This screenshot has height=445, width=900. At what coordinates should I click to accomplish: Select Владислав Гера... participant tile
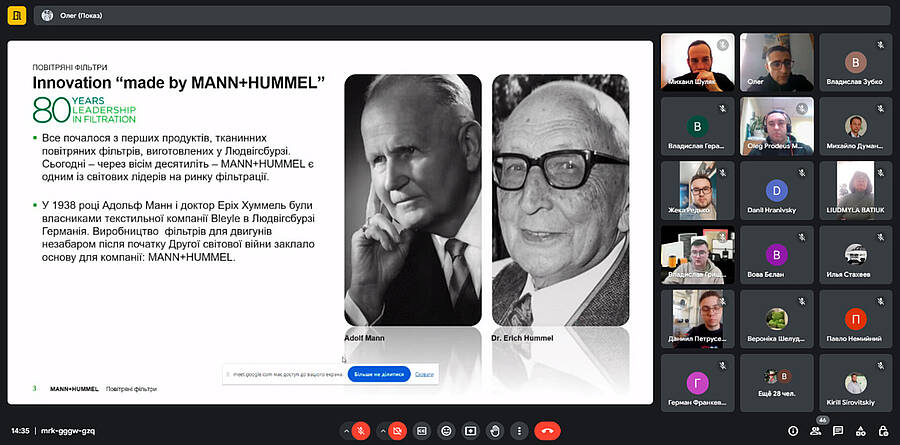coord(697,126)
